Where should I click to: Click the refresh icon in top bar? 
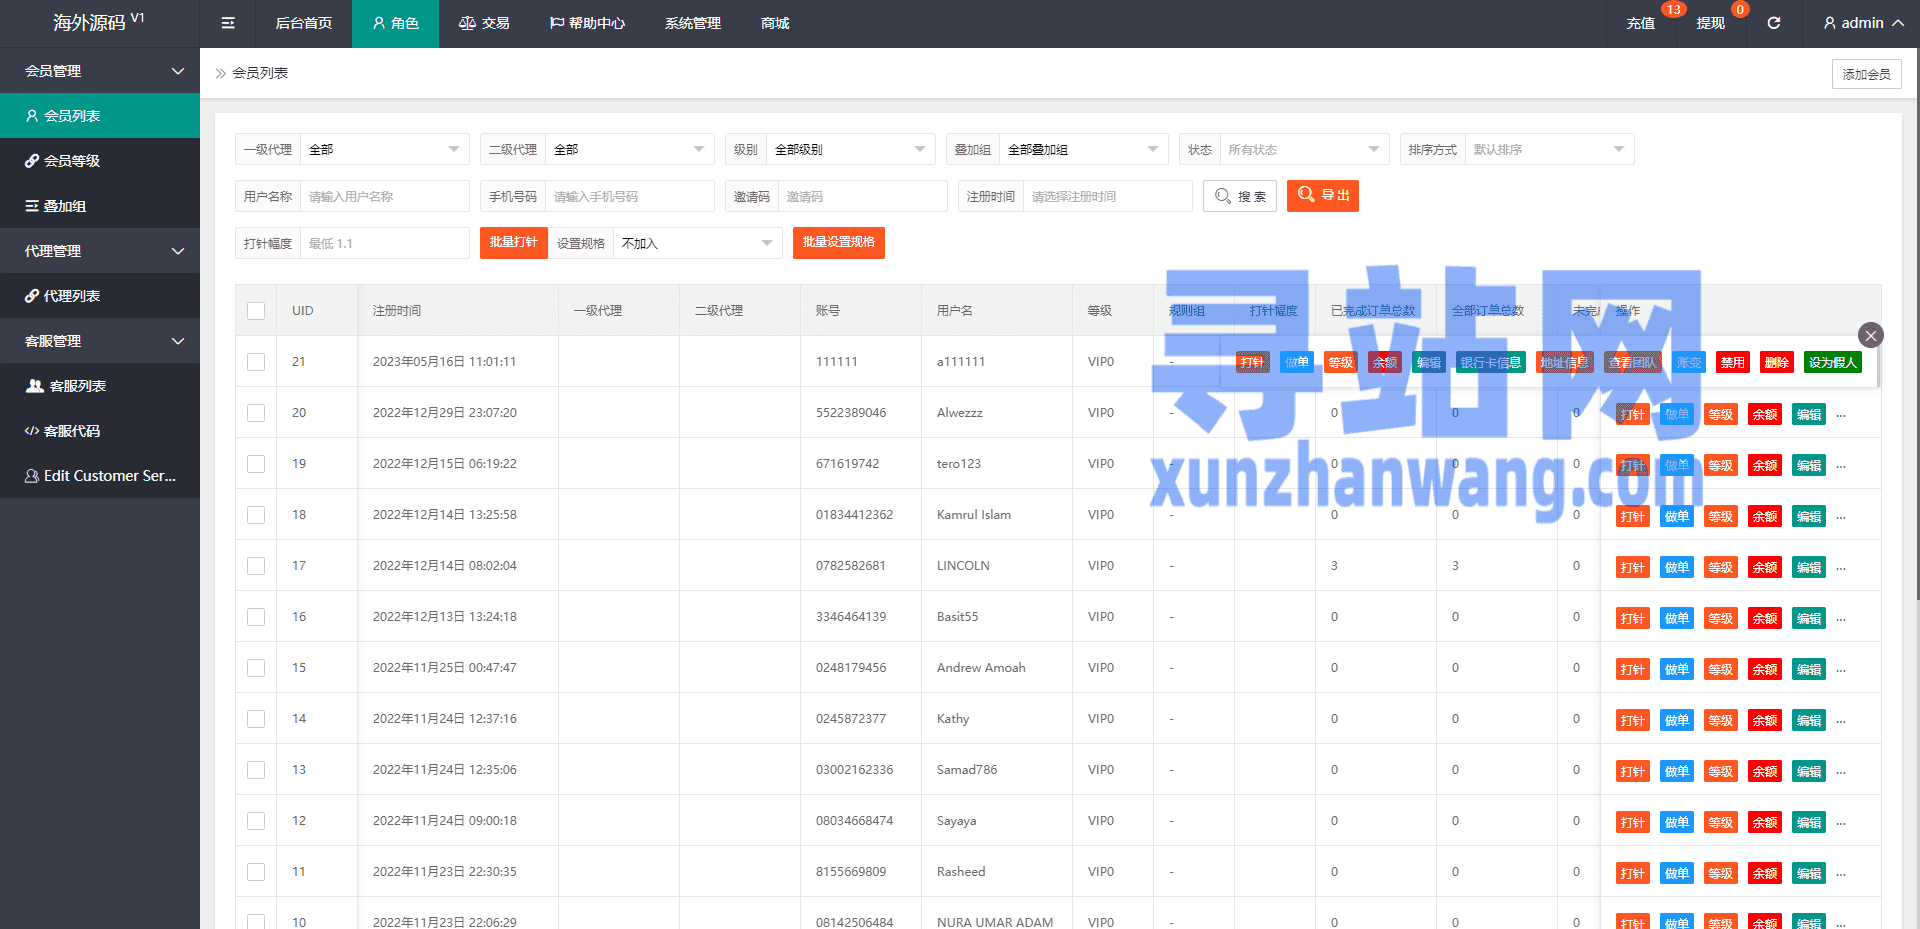[x=1773, y=23]
